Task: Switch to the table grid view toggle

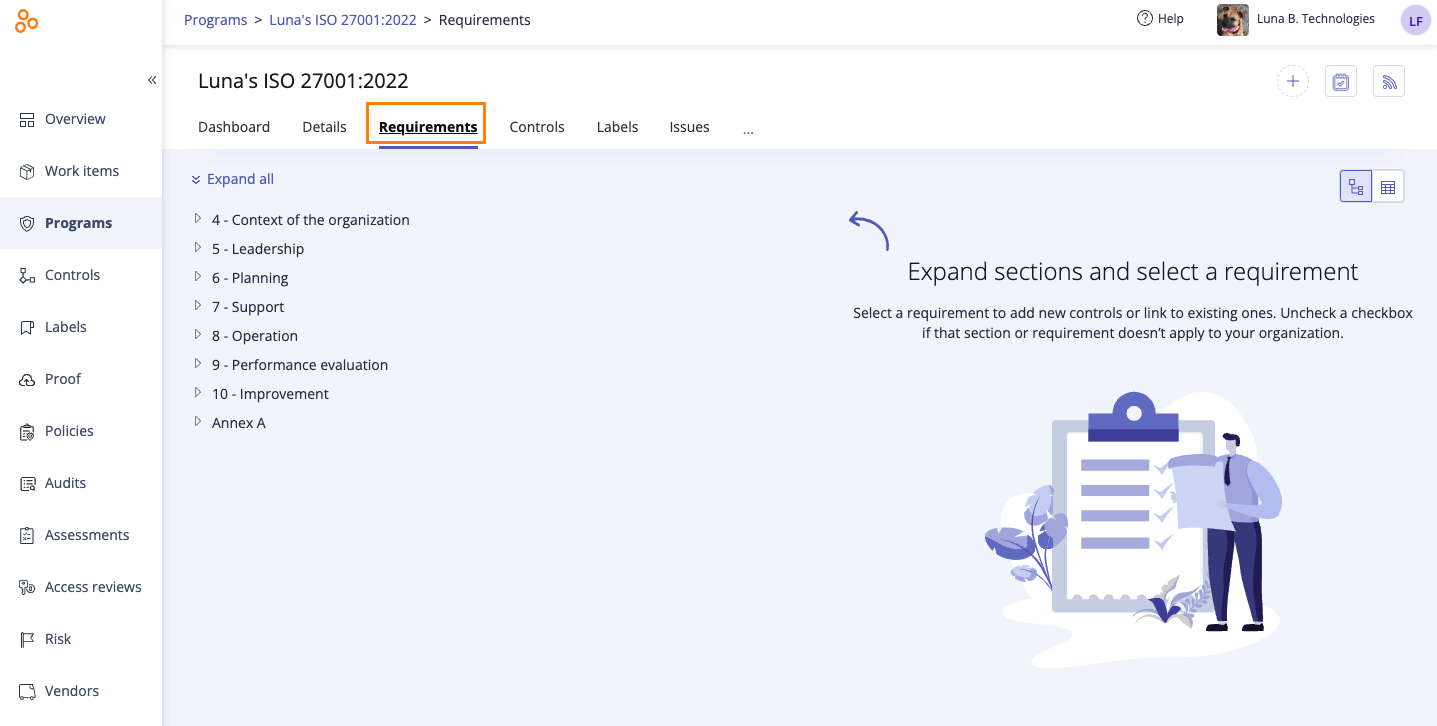Action: point(1388,186)
